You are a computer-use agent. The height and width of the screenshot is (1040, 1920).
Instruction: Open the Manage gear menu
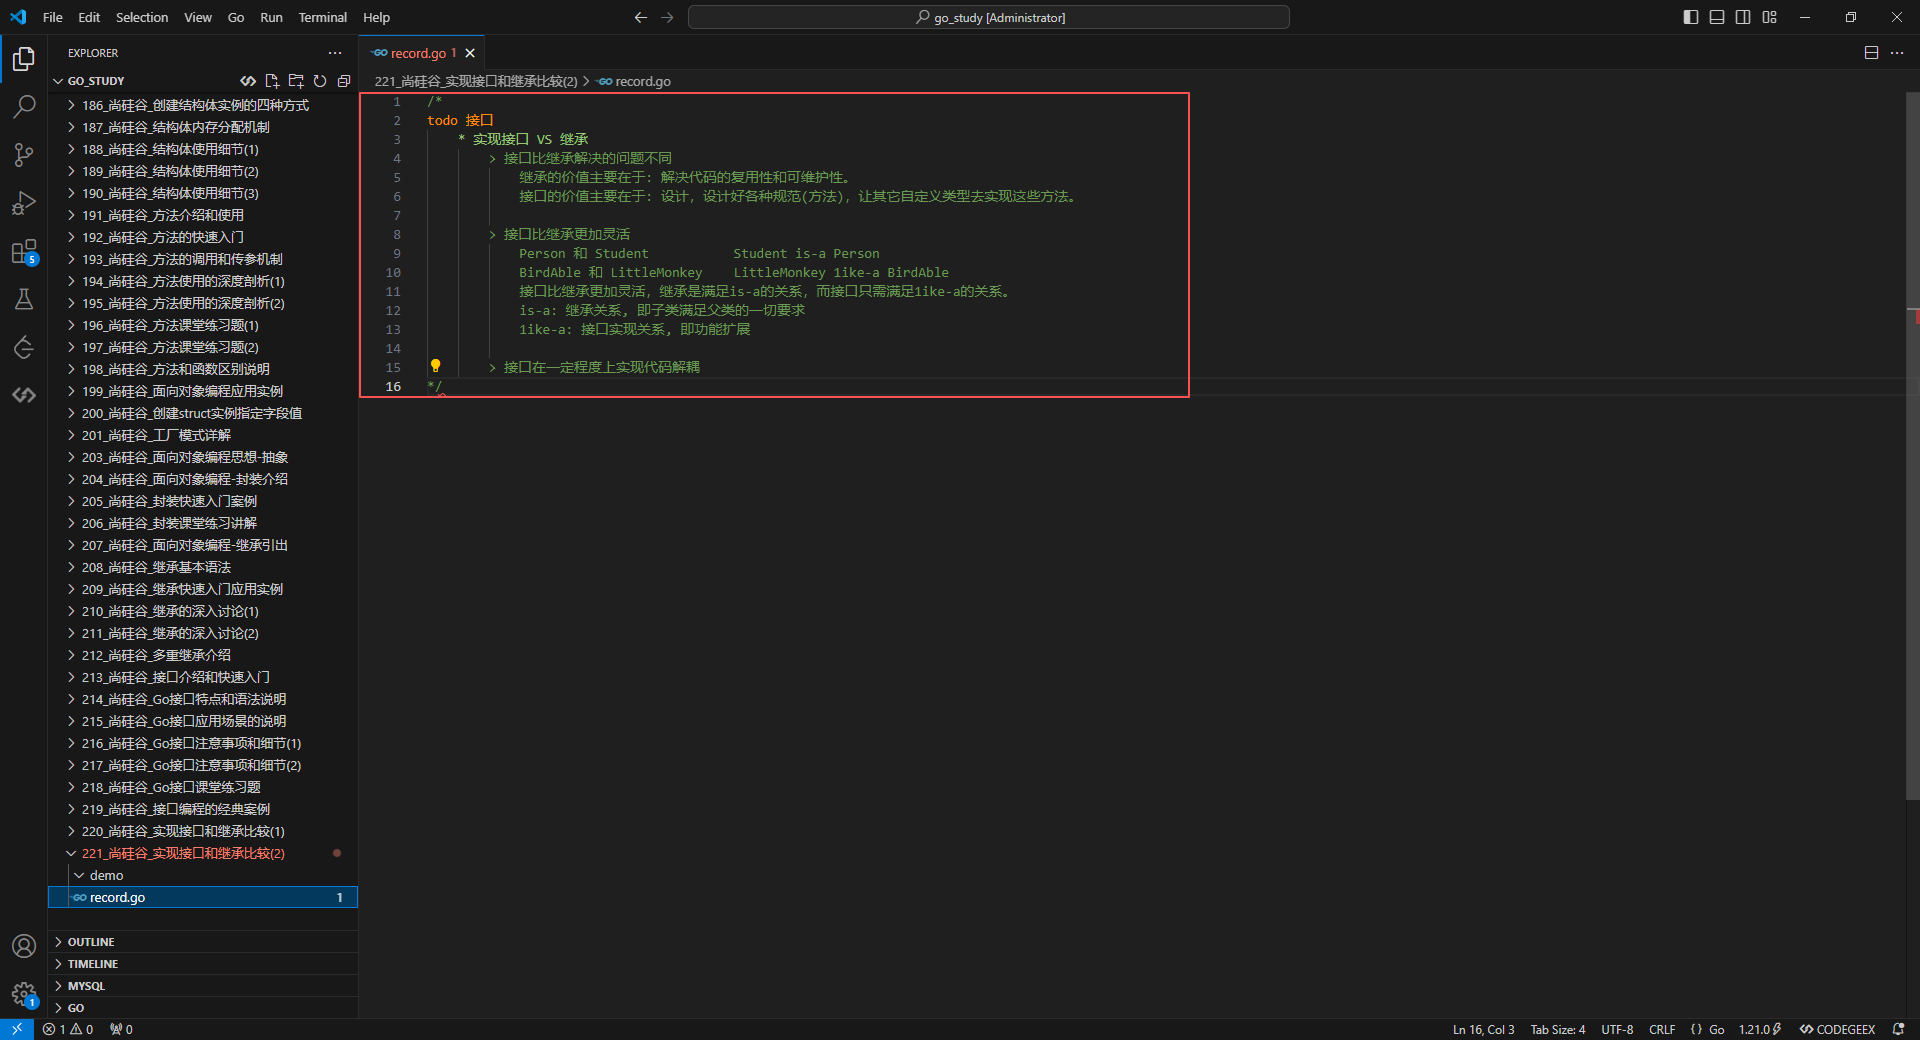(24, 994)
